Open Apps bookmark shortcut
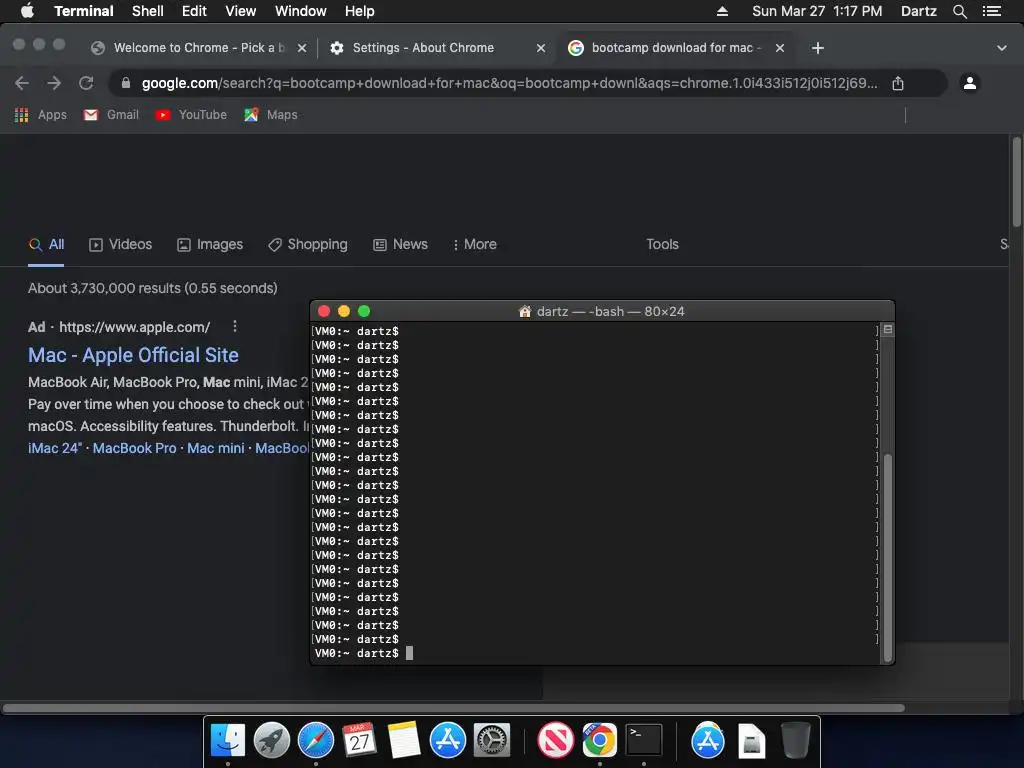1024x768 pixels. [40, 115]
